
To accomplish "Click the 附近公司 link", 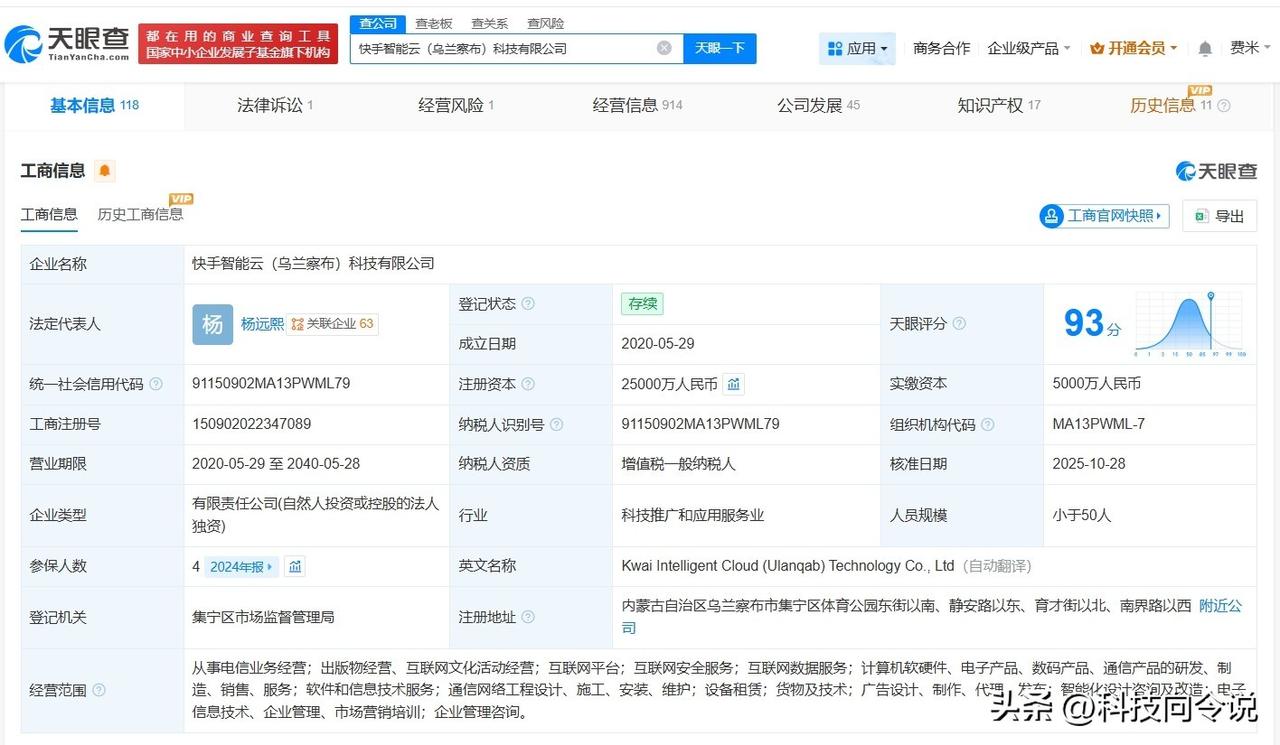I will pyautogui.click(x=1220, y=606).
